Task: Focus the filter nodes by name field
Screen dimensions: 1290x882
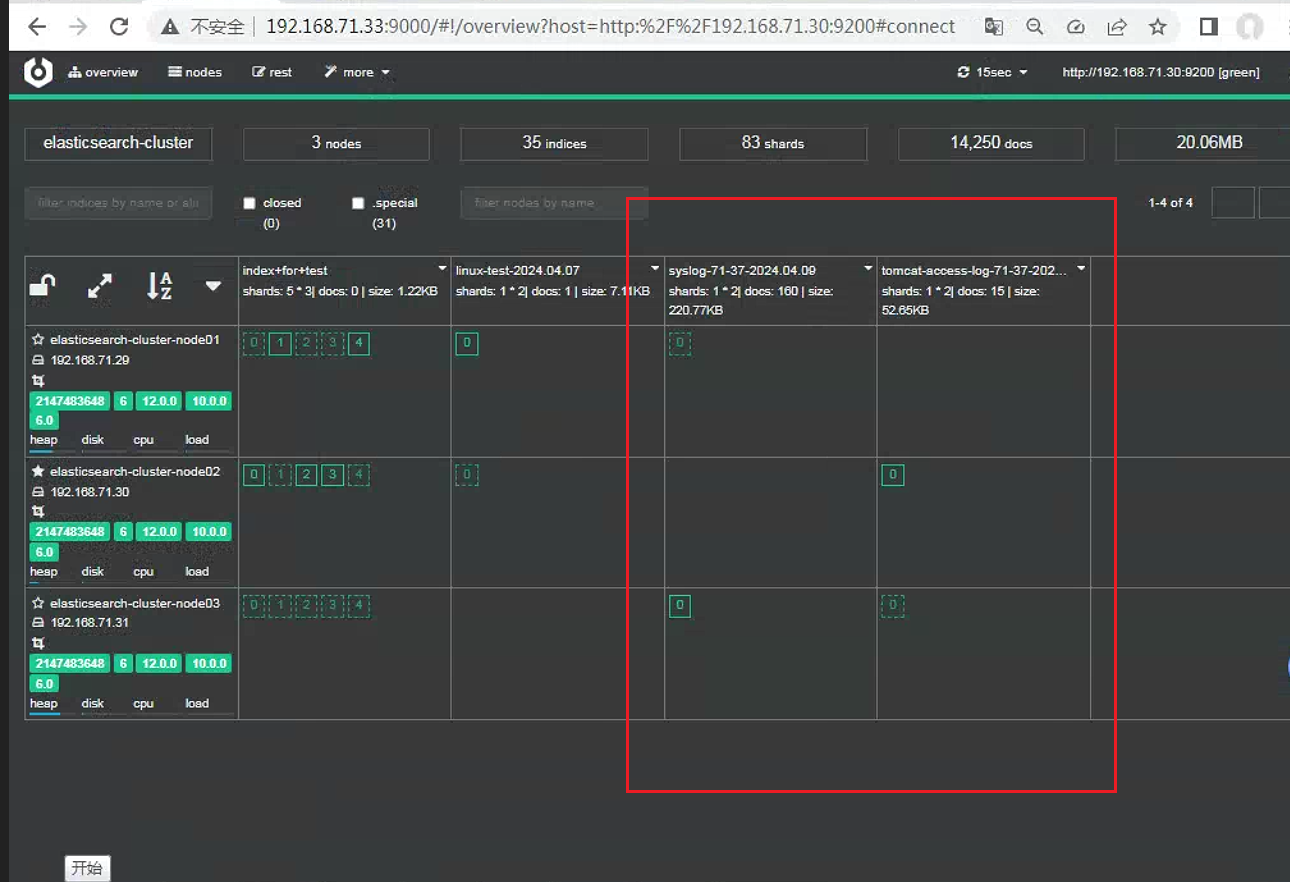Action: pos(554,203)
